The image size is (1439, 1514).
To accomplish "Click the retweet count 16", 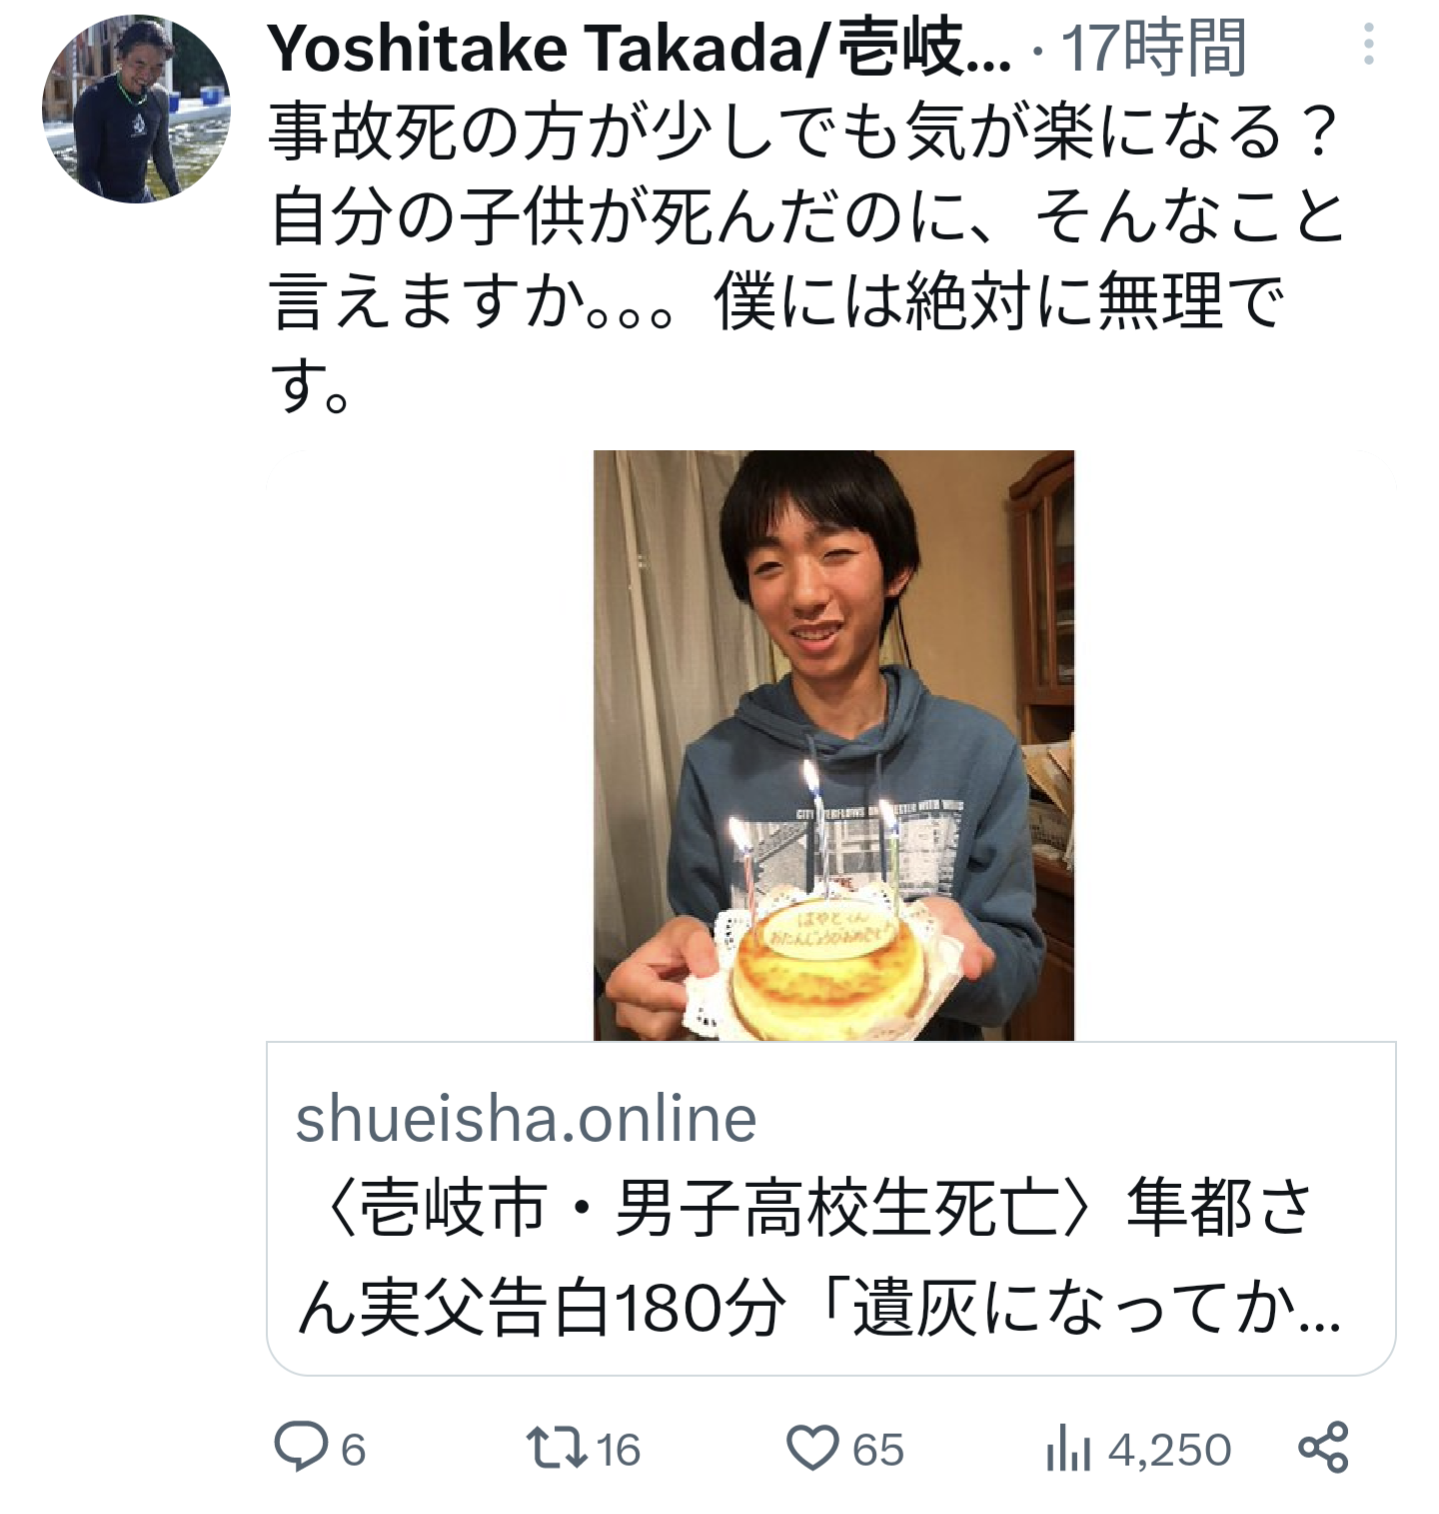I will click(x=617, y=1449).
